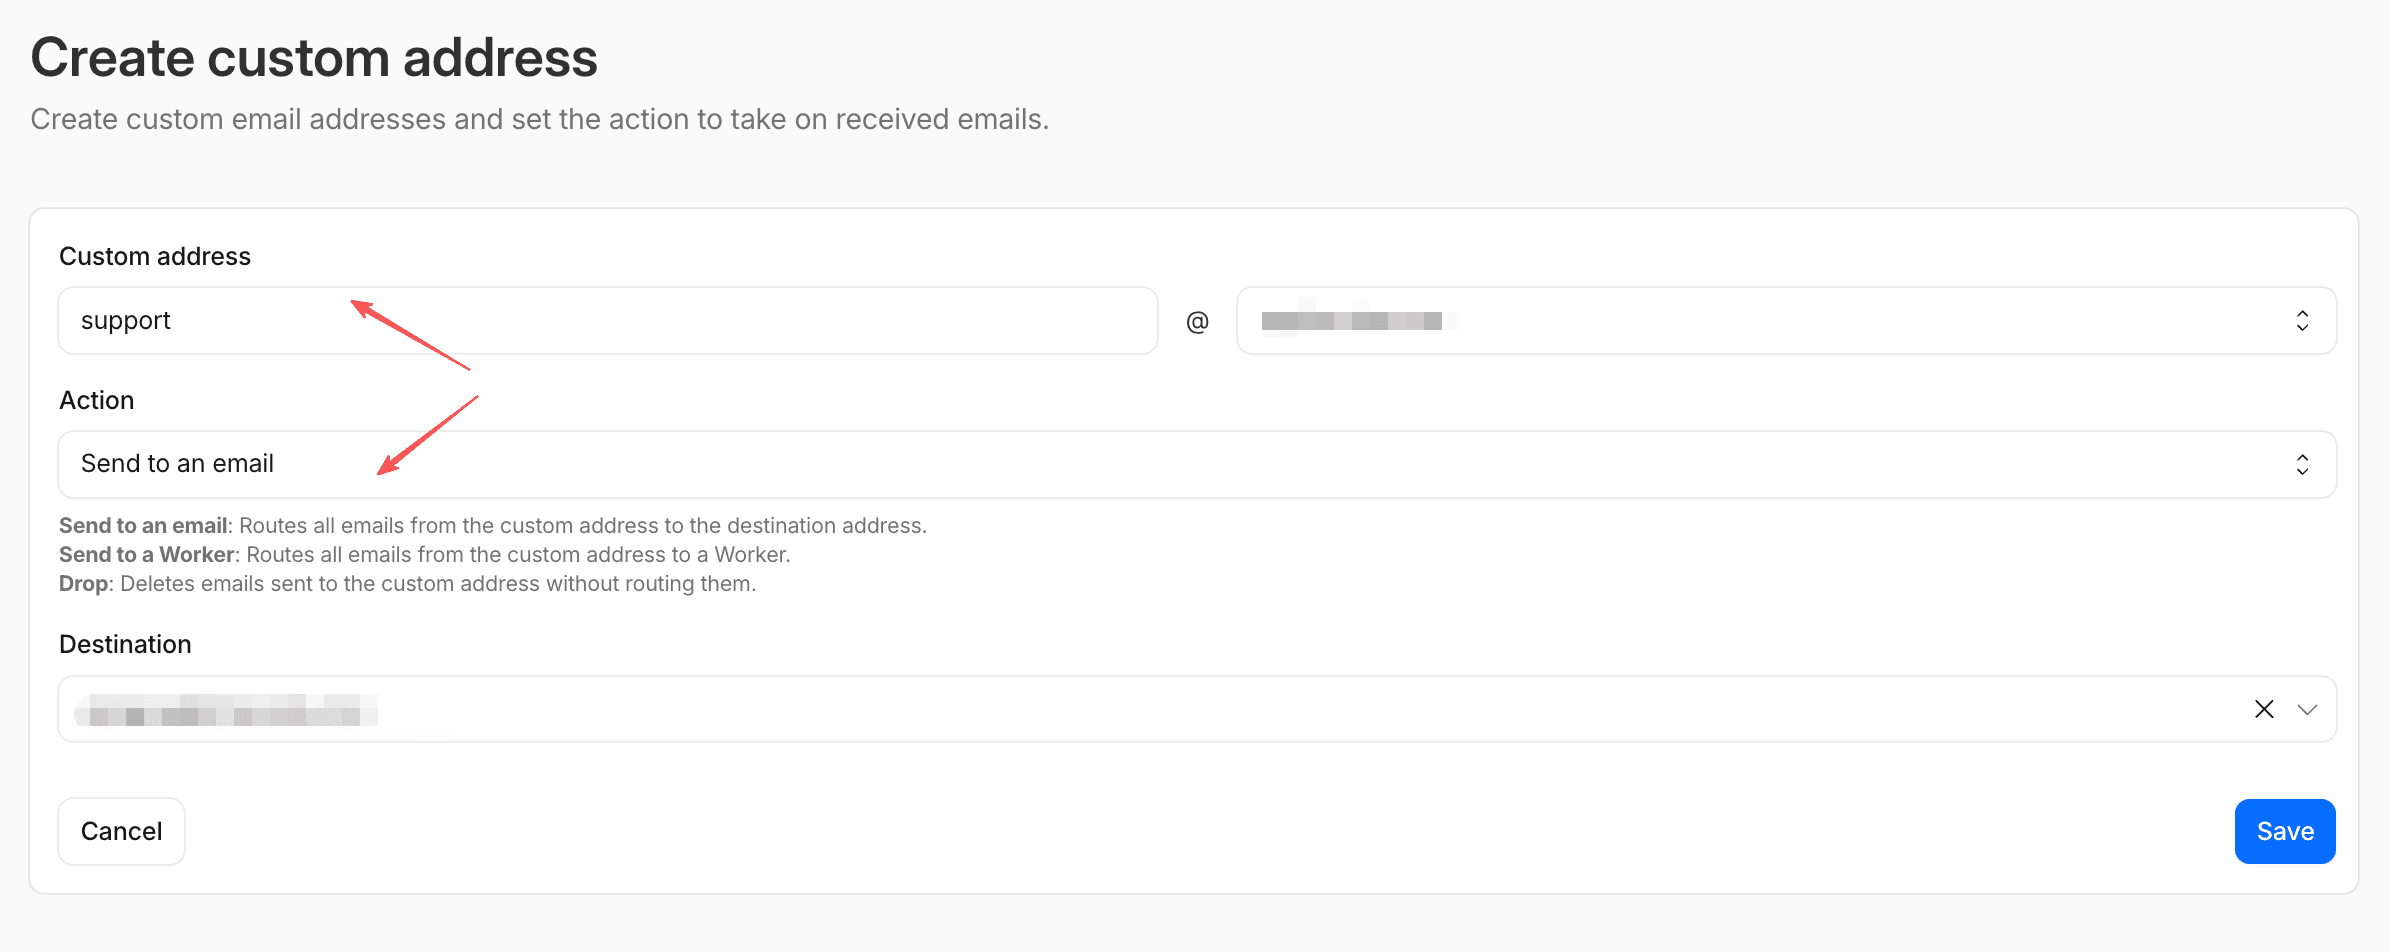Click the blurred destination email value

point(228,711)
